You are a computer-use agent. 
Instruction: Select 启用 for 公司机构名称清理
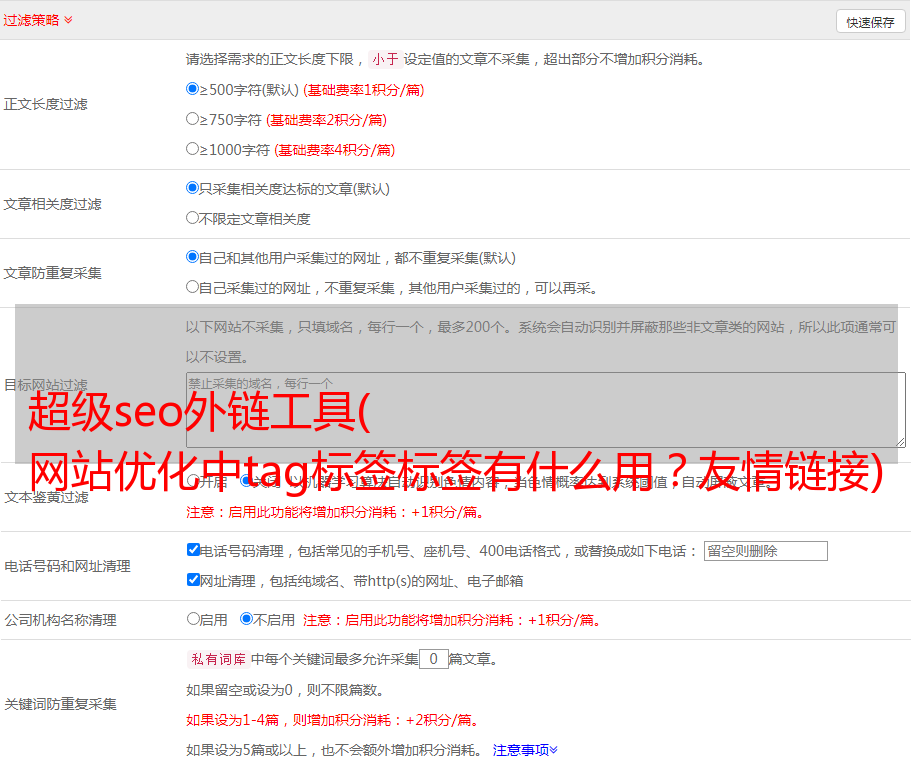tap(193, 619)
